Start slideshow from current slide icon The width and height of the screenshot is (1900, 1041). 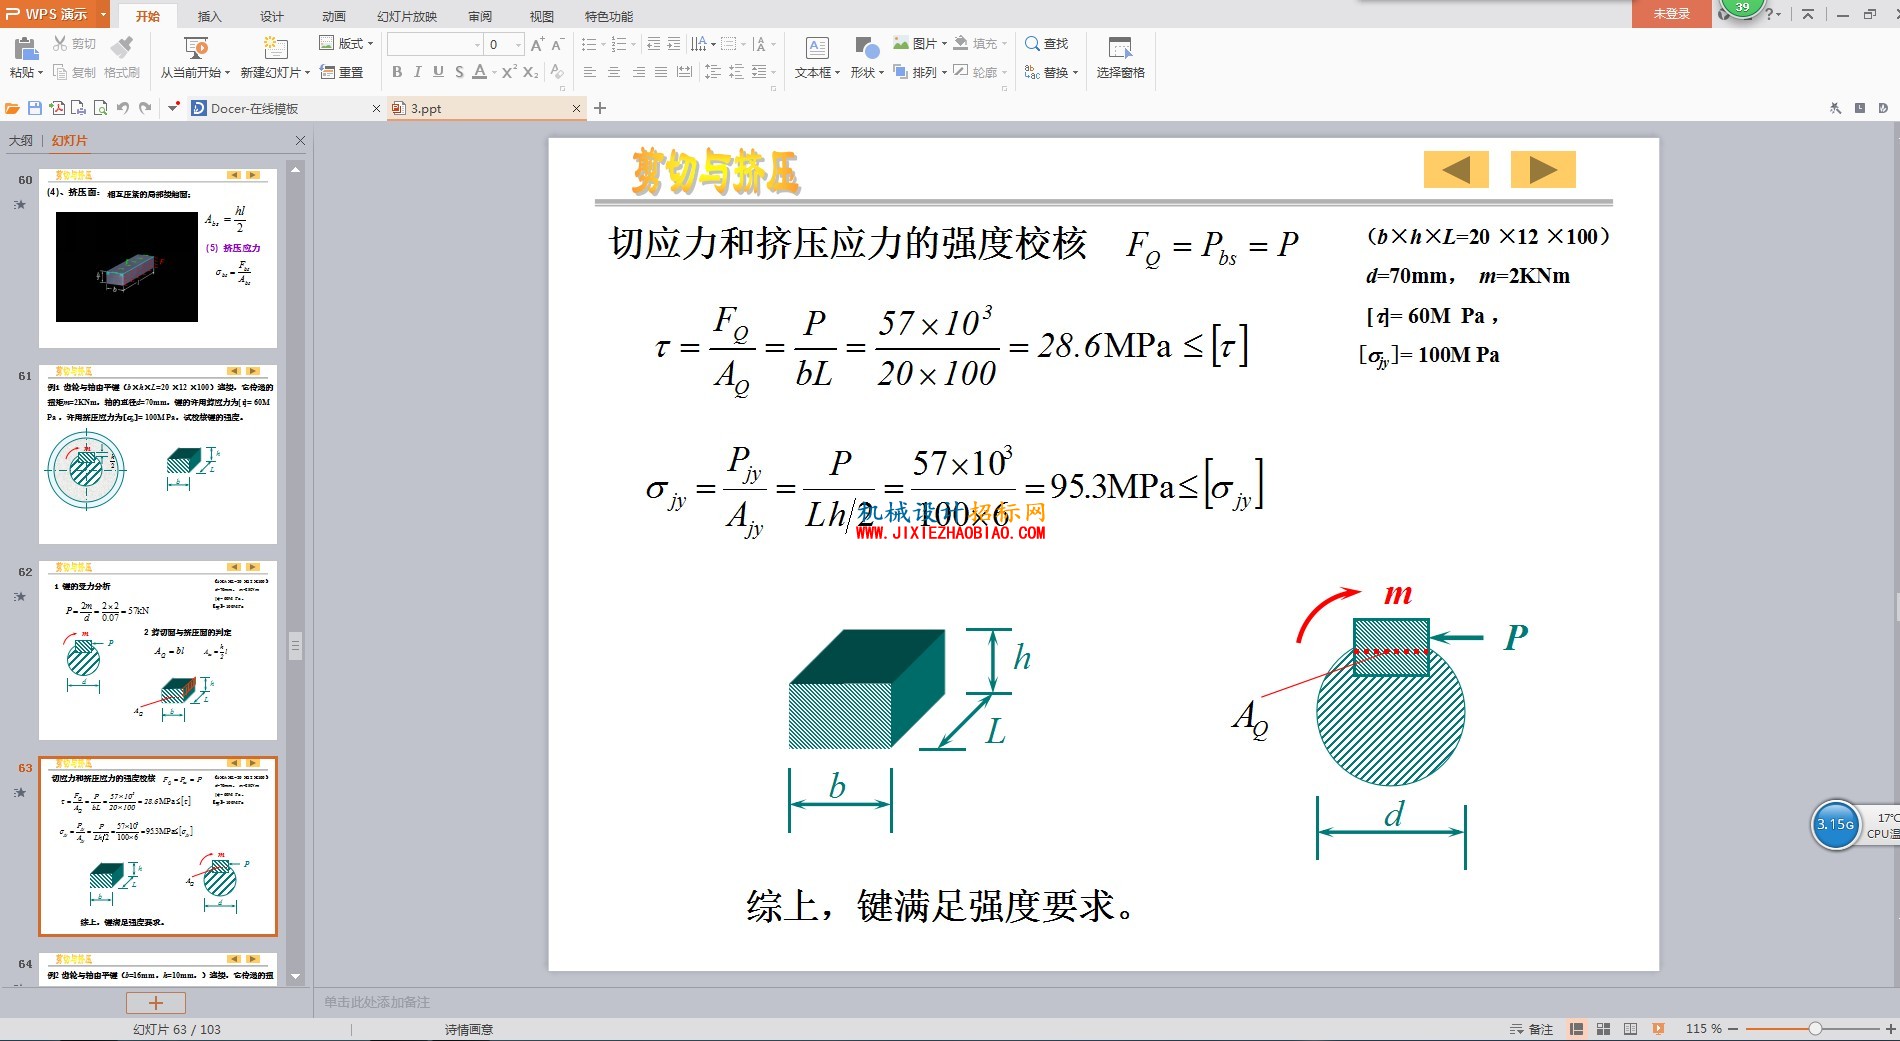196,48
